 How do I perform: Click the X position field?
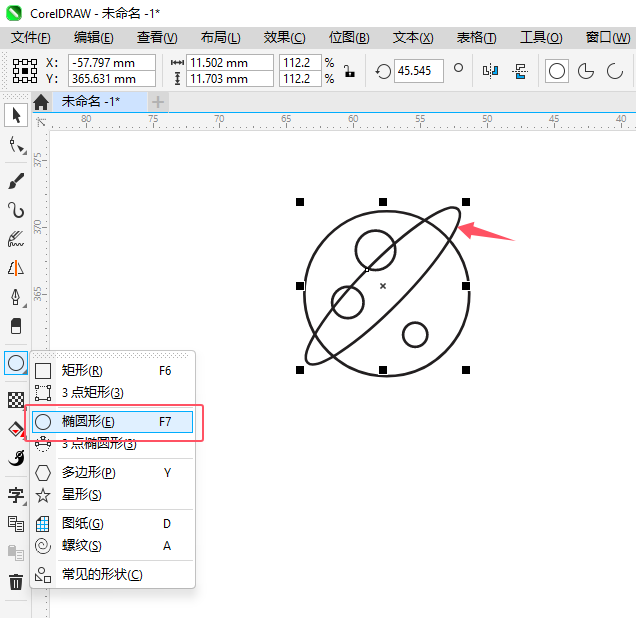112,63
